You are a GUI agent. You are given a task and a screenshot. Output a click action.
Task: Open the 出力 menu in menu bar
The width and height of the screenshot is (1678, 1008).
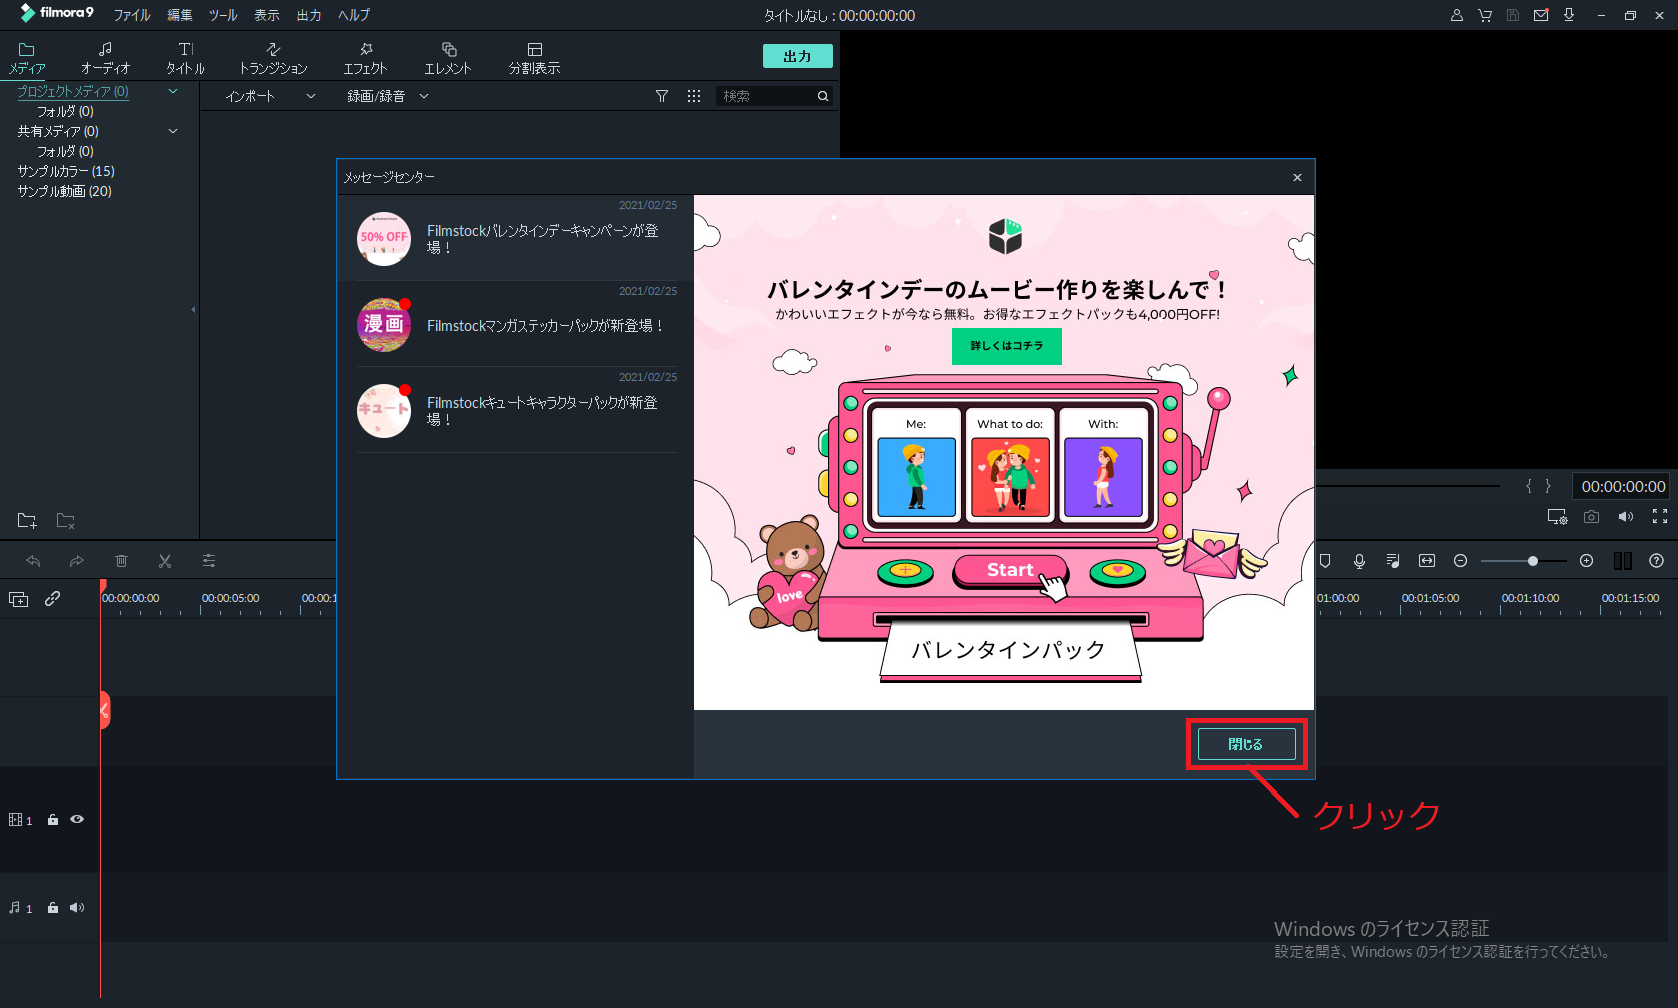tap(309, 15)
